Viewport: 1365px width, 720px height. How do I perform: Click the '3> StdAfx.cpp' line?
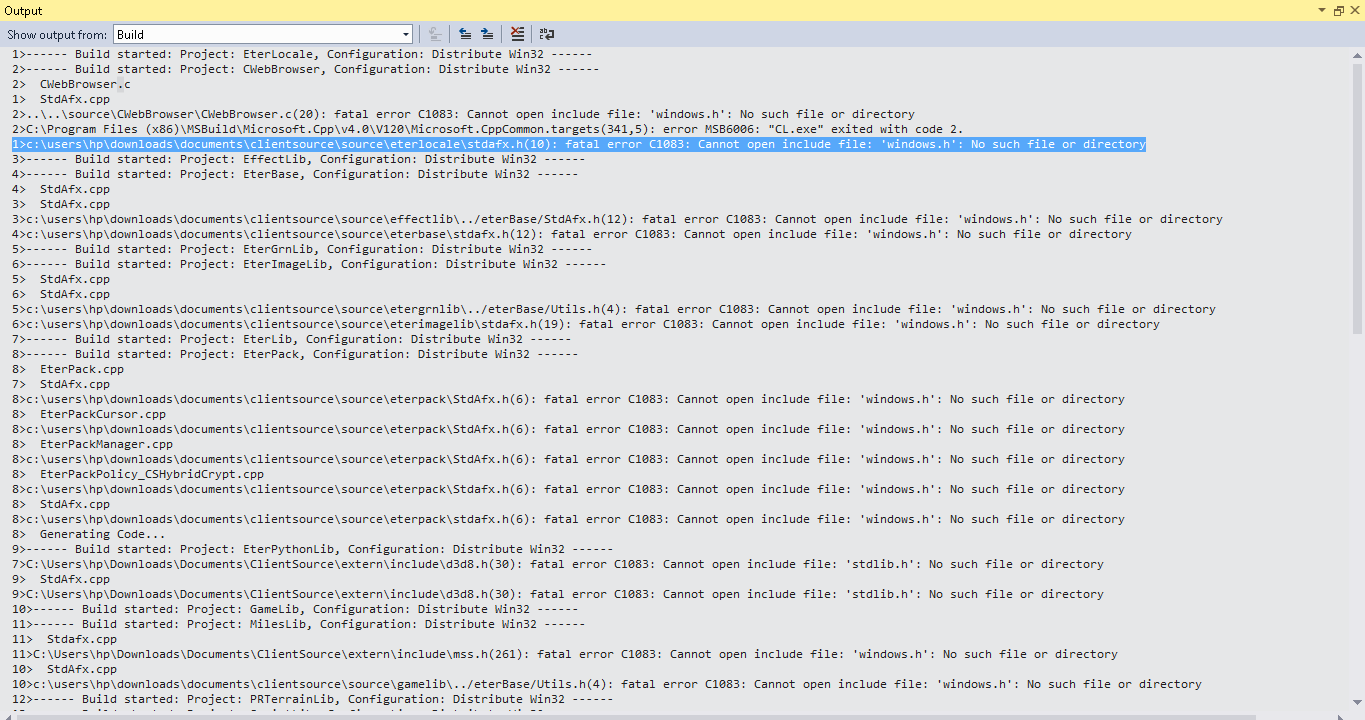(61, 204)
